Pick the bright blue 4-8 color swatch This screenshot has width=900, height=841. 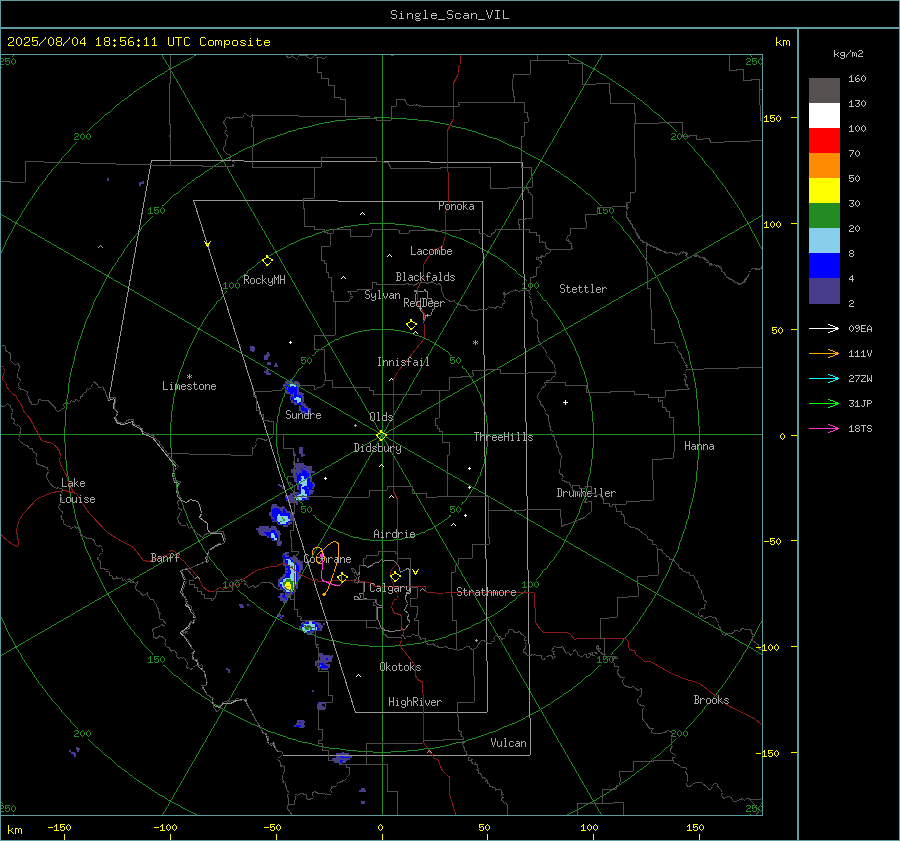click(x=824, y=266)
